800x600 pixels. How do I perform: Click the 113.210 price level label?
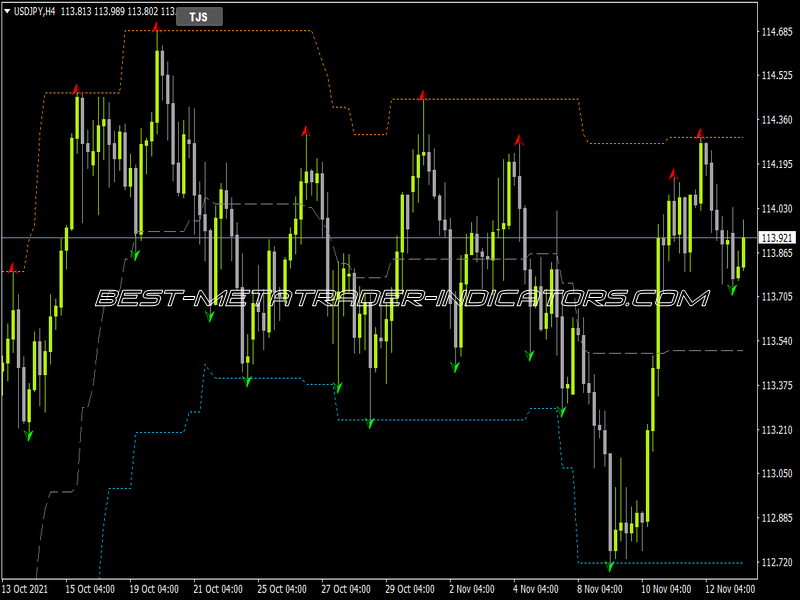pyautogui.click(x=777, y=430)
